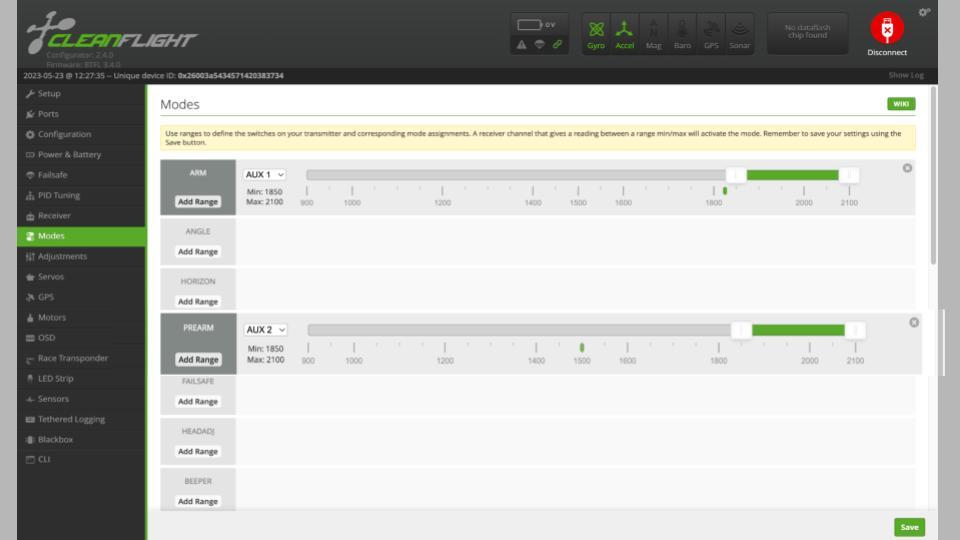The height and width of the screenshot is (540, 960).
Task: Click the Disconnect USB icon
Action: [887, 28]
